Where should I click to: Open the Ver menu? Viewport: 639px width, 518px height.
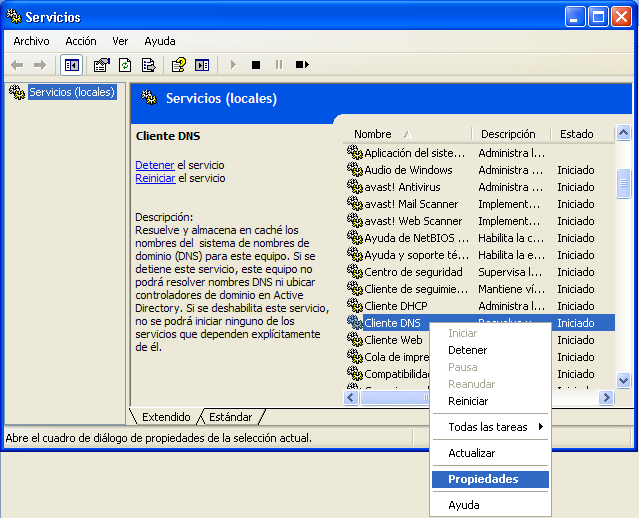pyautogui.click(x=120, y=41)
